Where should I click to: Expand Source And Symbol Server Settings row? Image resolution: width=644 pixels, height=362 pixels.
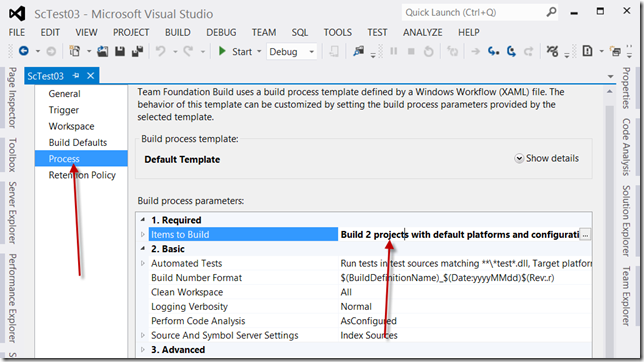click(x=143, y=335)
